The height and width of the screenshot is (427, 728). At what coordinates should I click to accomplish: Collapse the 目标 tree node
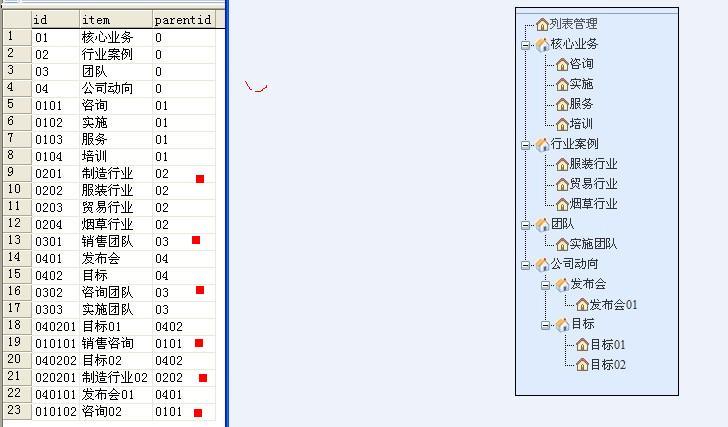point(546,325)
